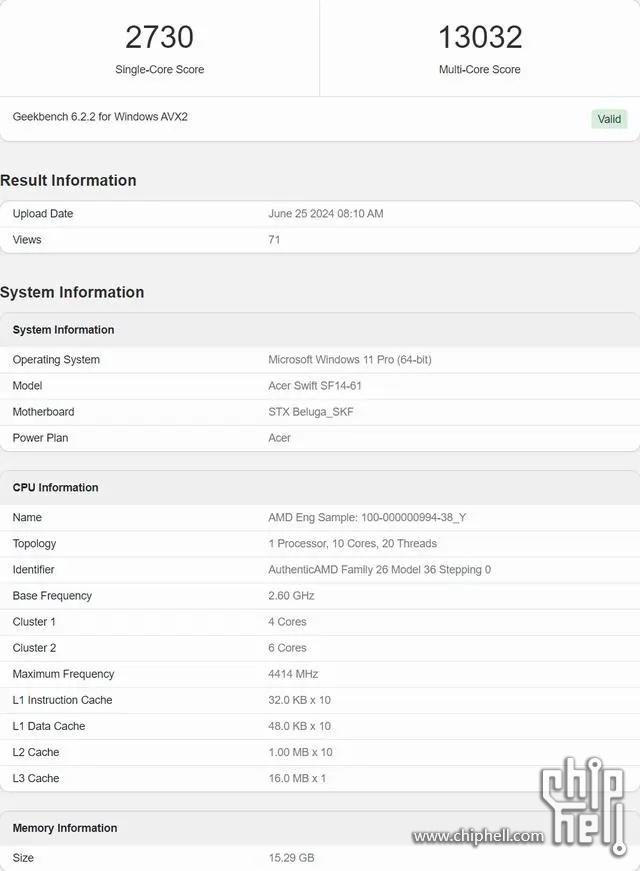This screenshot has width=640, height=871.
Task: Click the Identifier label
Action: click(33, 570)
